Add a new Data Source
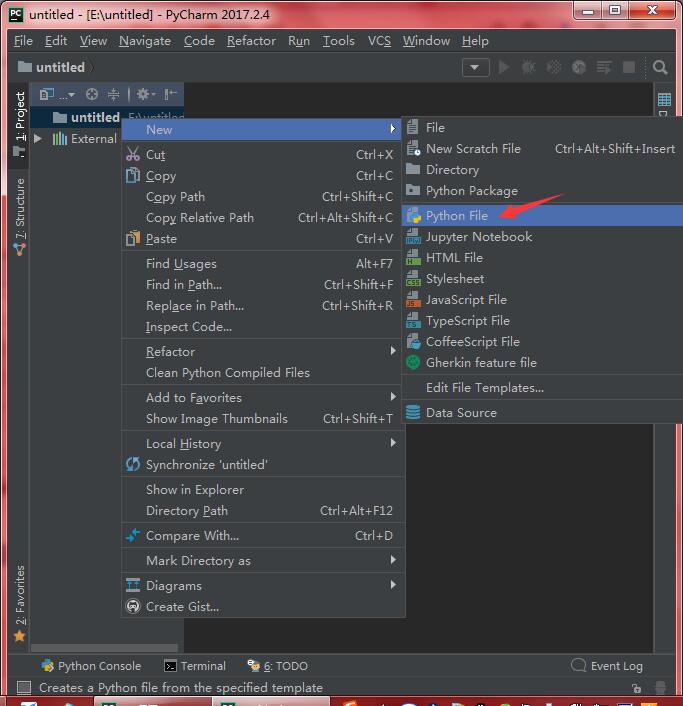 (543, 413)
